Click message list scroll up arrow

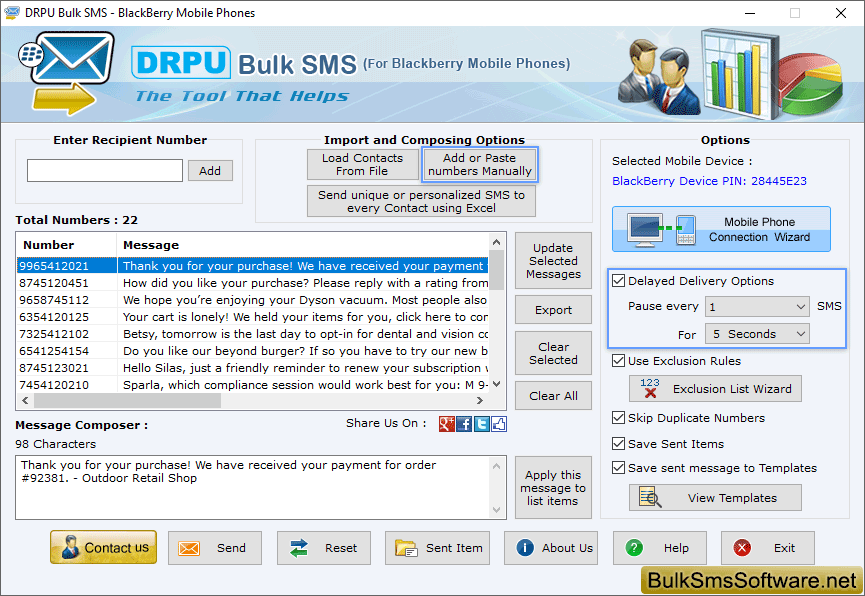click(x=496, y=242)
